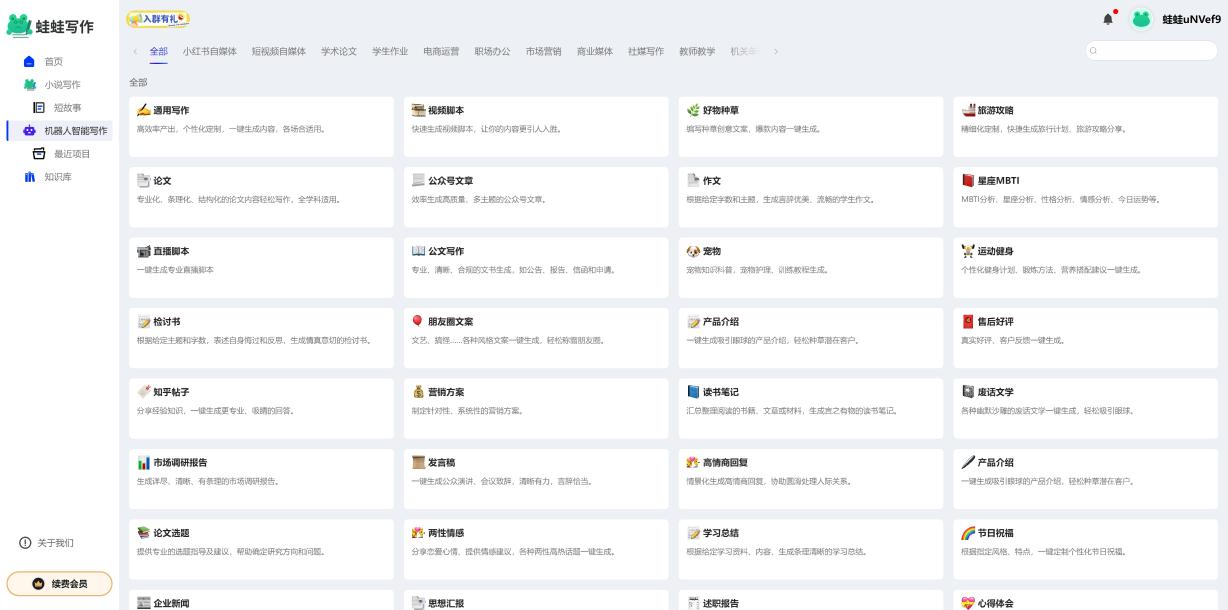Click the 通用写作 pencil icon
This screenshot has width=1228, height=610.
pyautogui.click(x=143, y=110)
